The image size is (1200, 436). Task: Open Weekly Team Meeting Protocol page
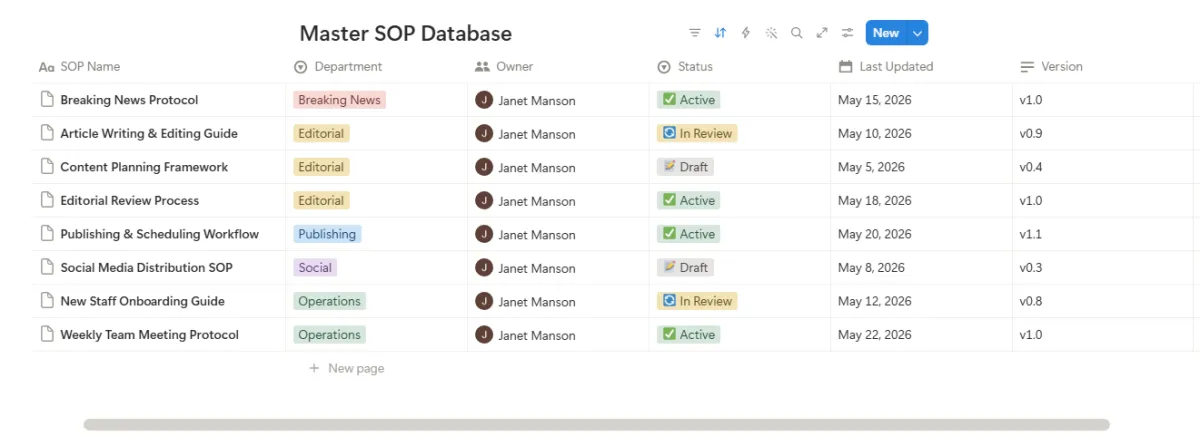pos(150,334)
